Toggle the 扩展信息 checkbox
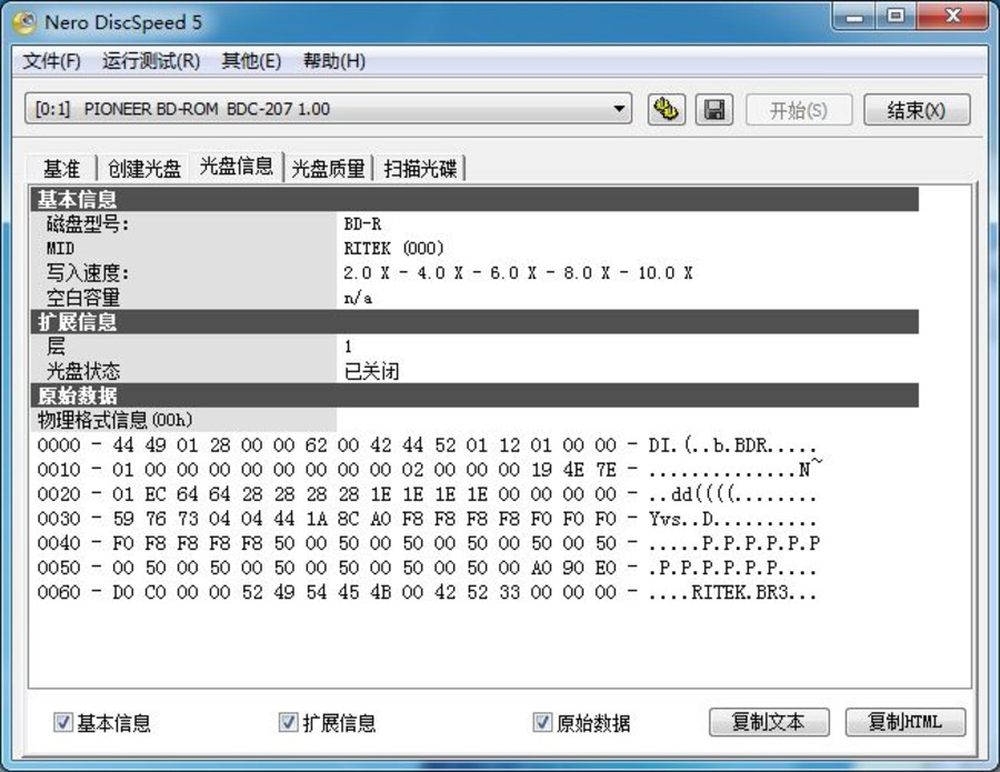Viewport: 1000px width, 772px height. click(x=288, y=722)
